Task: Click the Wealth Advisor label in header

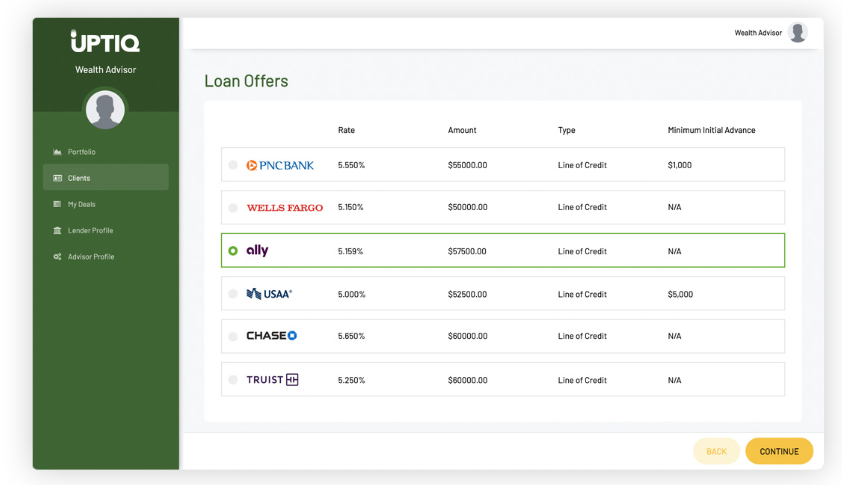Action: click(758, 33)
